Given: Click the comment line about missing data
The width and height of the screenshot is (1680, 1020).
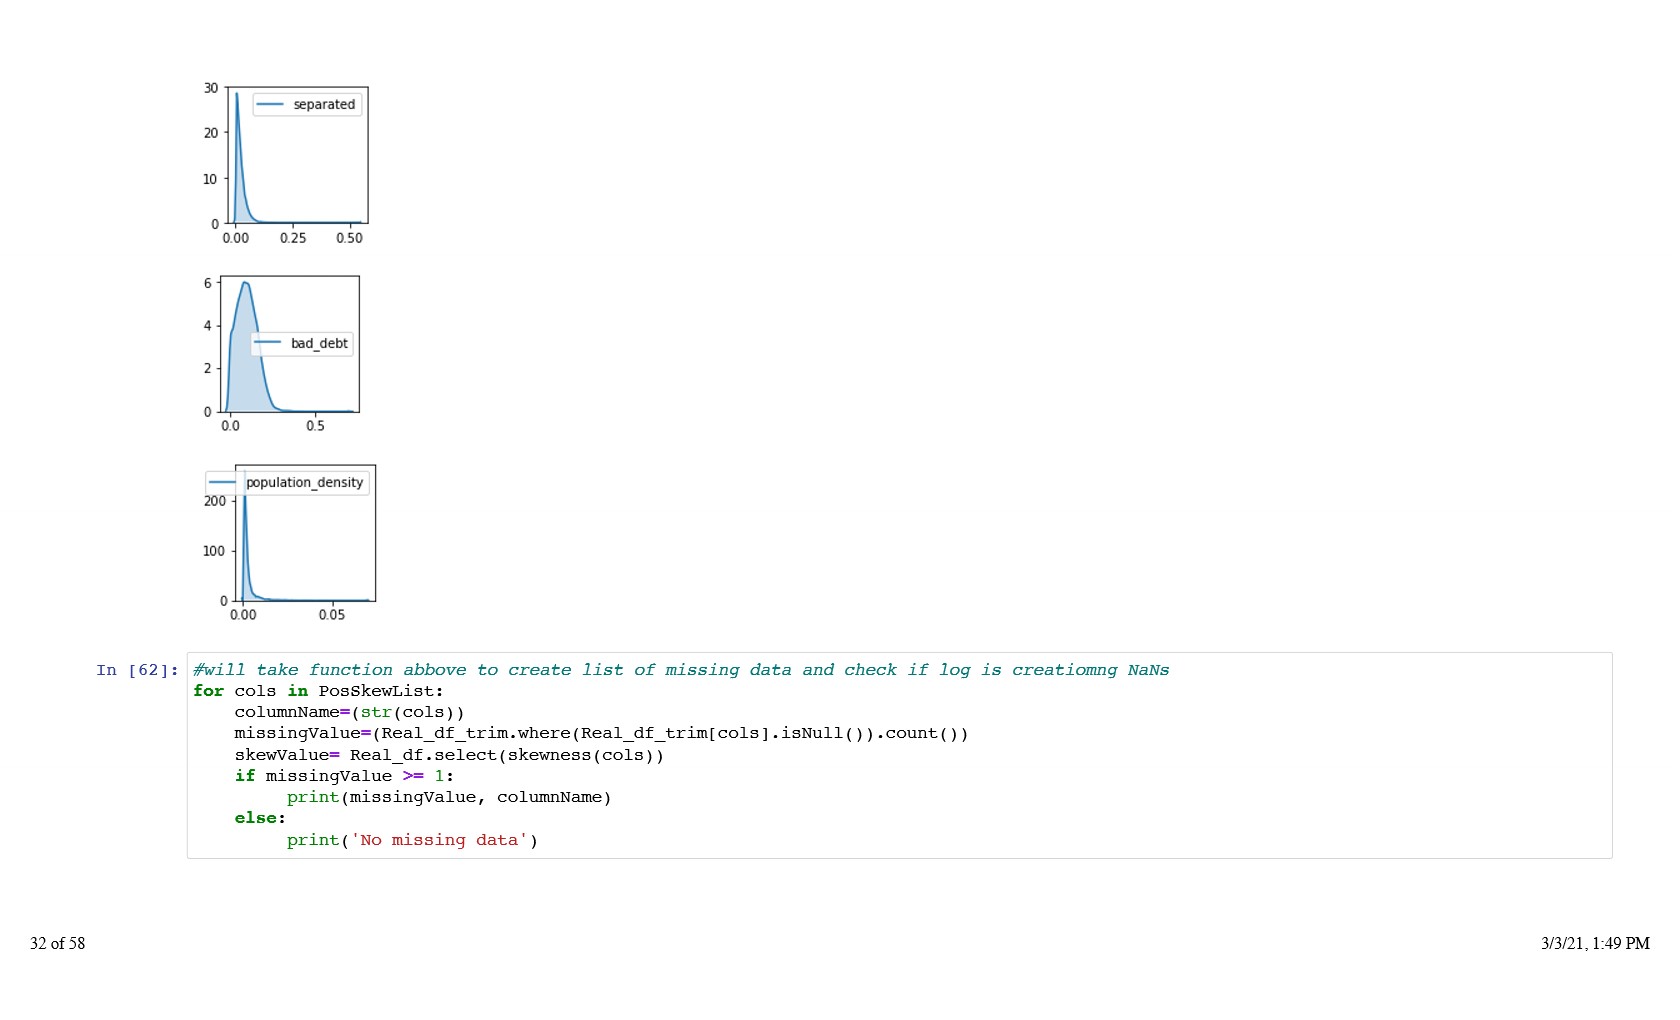Looking at the screenshot, I should point(680,670).
